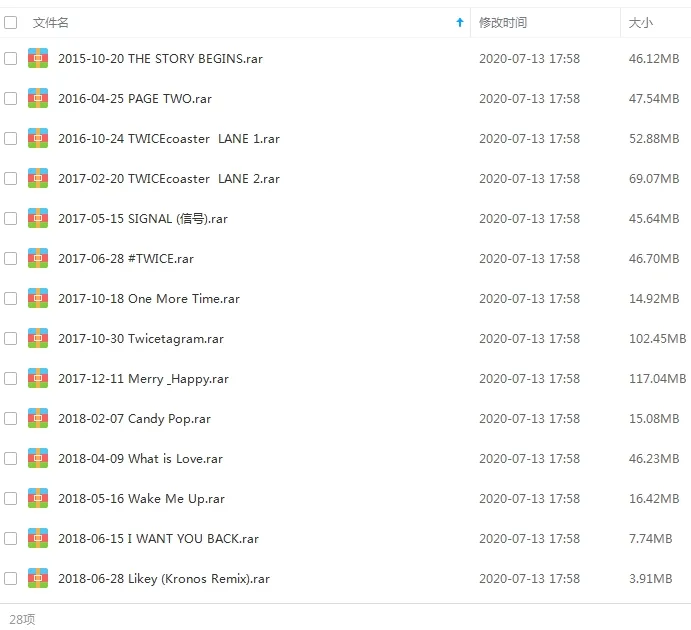This screenshot has width=691, height=630.
Task: Click the archive icon for I WANT YOU BACK.rar
Action: point(38,538)
